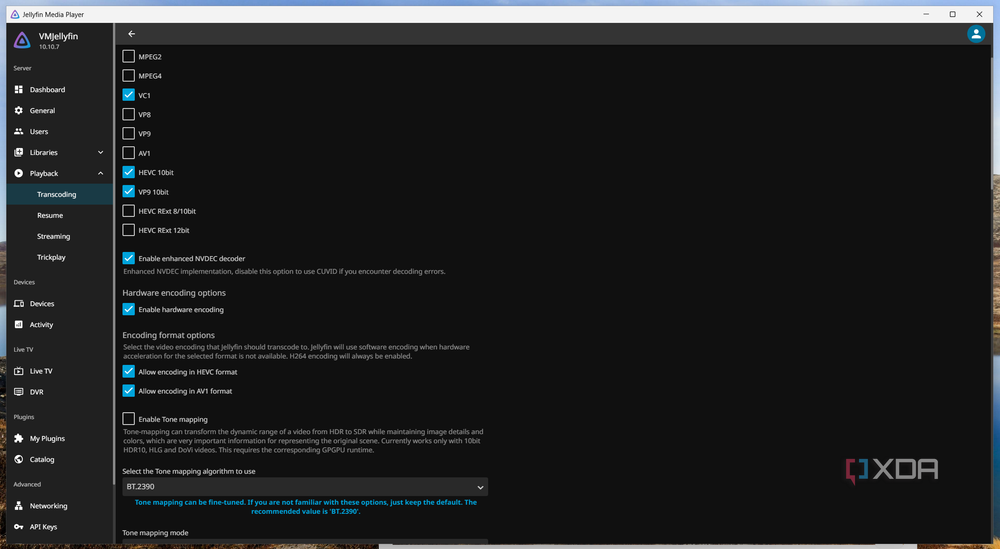Expand the Libraries section chevron

100,152
